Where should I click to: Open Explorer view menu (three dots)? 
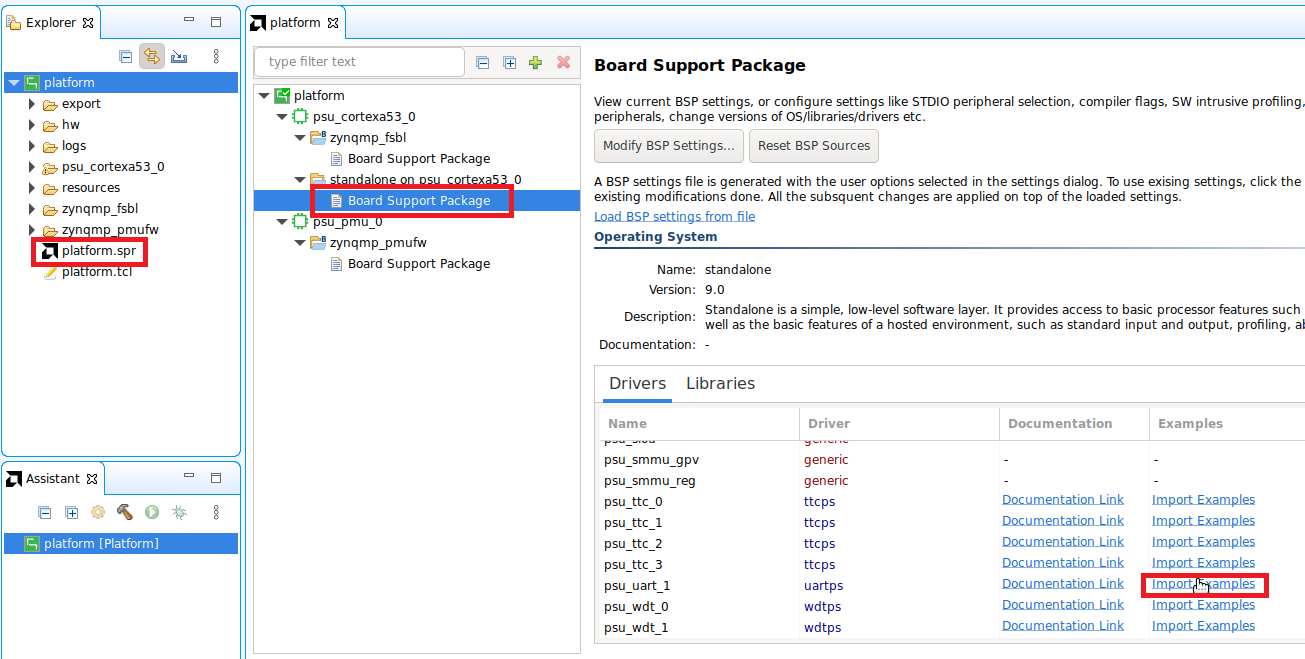click(x=216, y=57)
